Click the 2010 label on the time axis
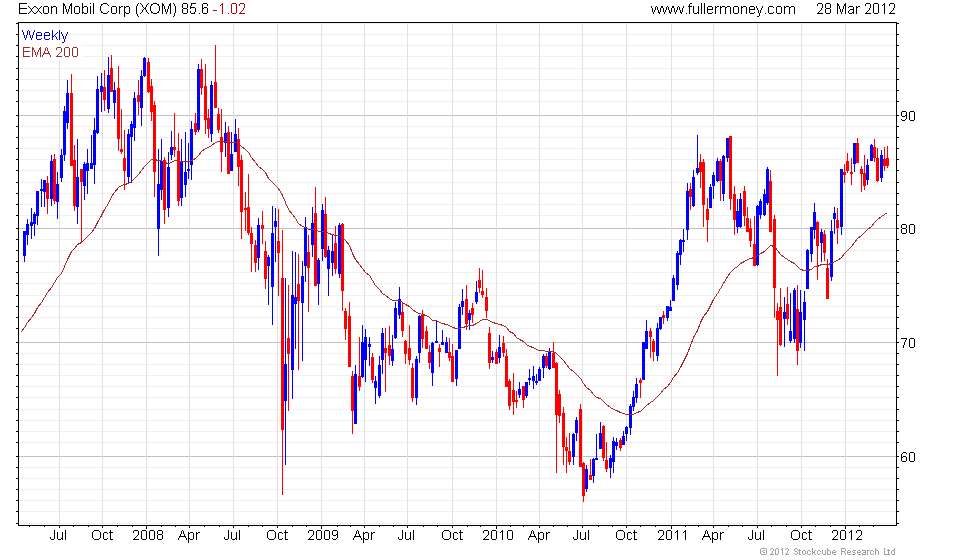The width and height of the screenshot is (980, 560). 498,536
